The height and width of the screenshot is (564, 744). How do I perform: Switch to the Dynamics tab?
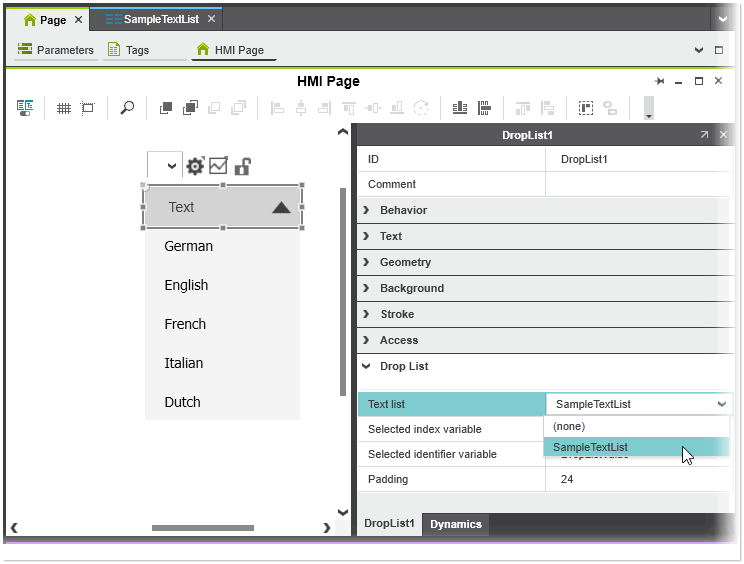(x=455, y=524)
